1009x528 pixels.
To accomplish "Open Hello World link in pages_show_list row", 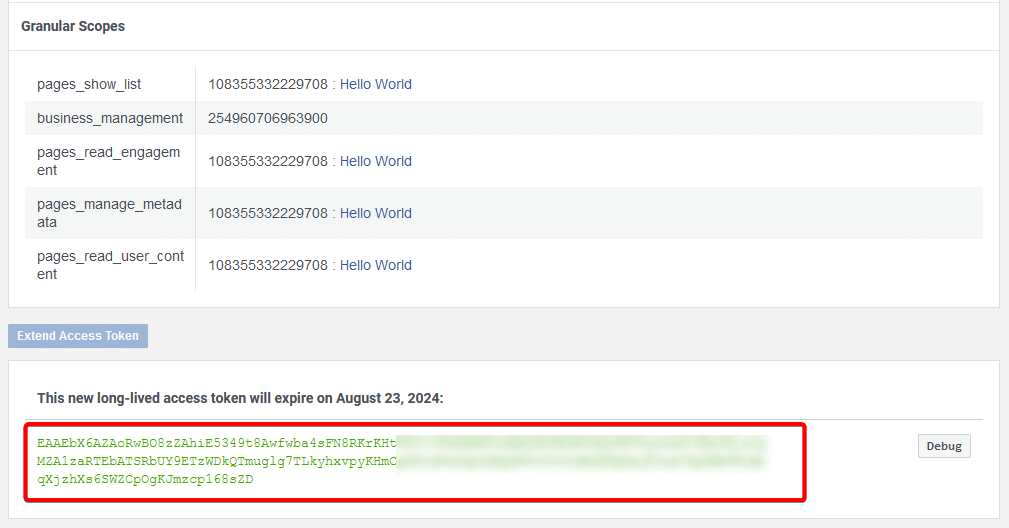I will coord(376,84).
